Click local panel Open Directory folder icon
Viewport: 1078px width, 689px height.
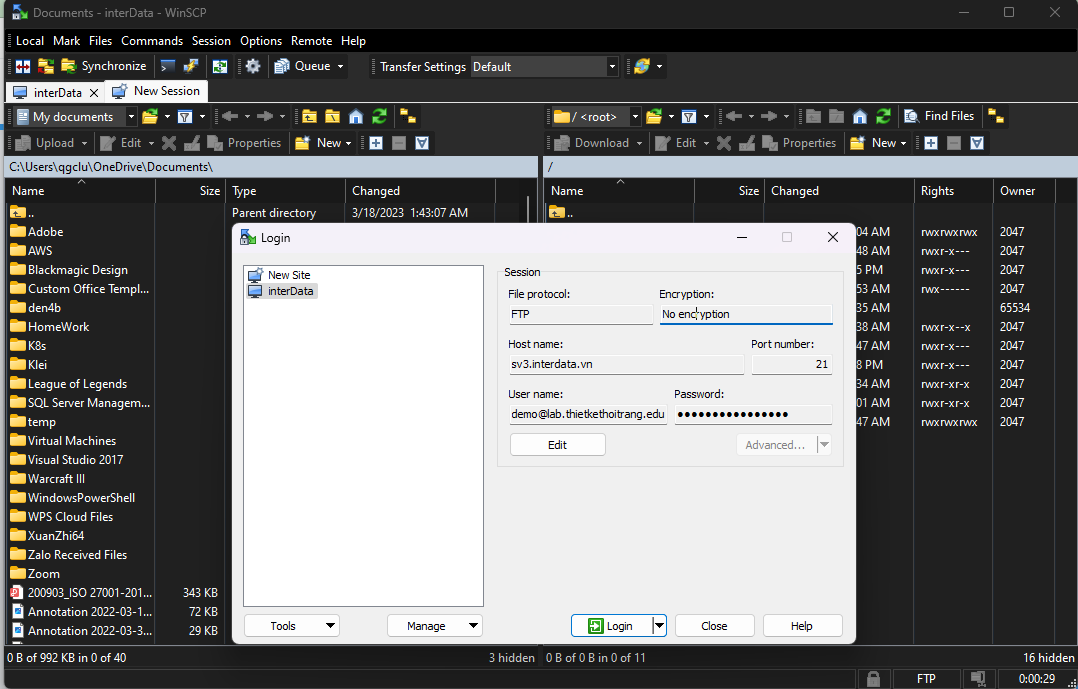coord(150,117)
